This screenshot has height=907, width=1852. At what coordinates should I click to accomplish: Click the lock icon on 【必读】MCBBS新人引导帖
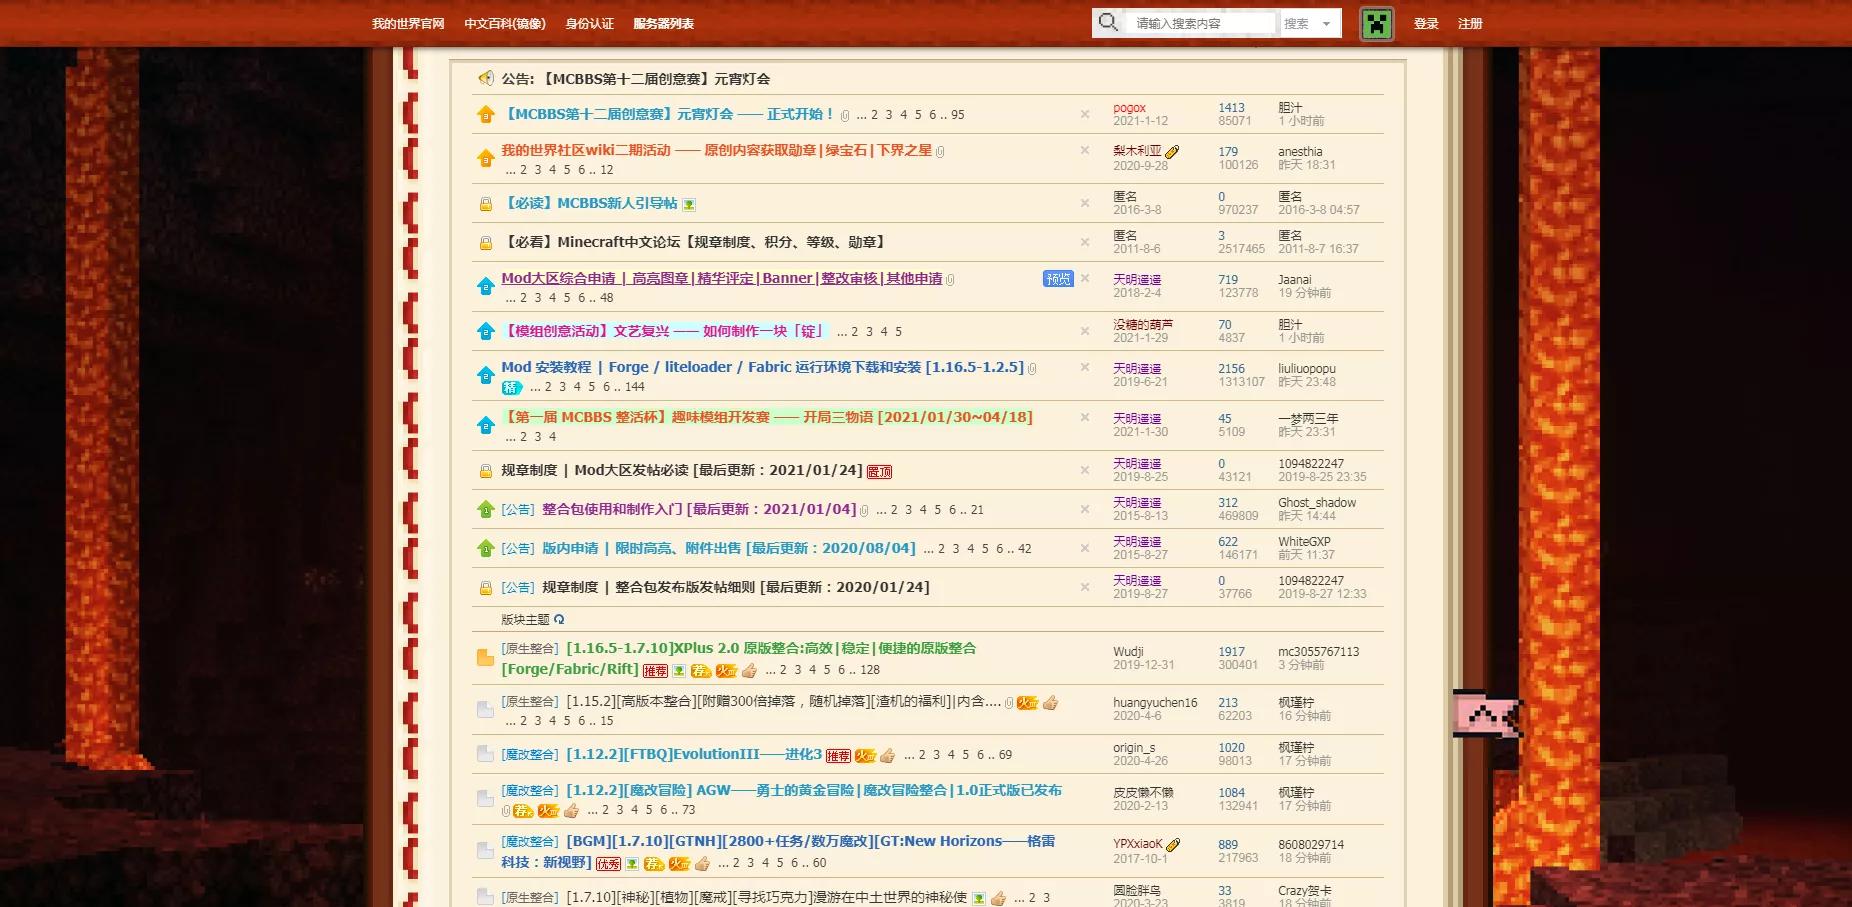pyautogui.click(x=487, y=202)
